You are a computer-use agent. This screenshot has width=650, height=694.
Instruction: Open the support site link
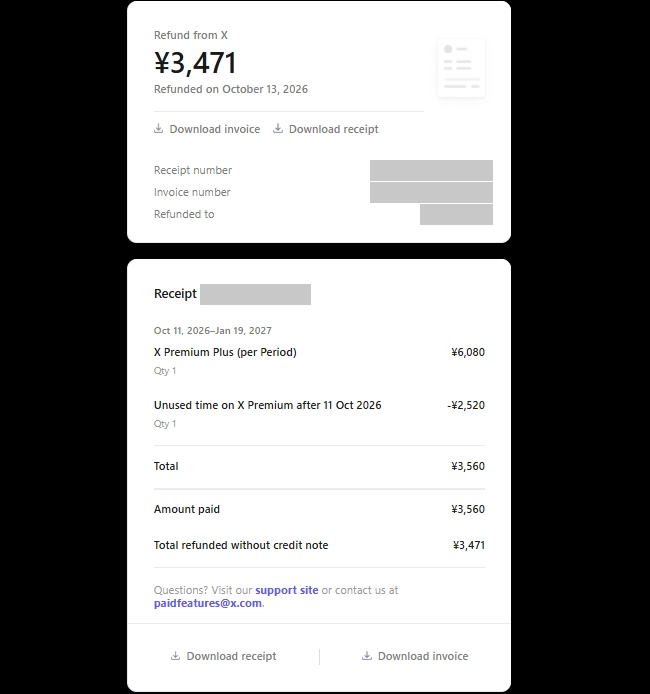coord(287,590)
